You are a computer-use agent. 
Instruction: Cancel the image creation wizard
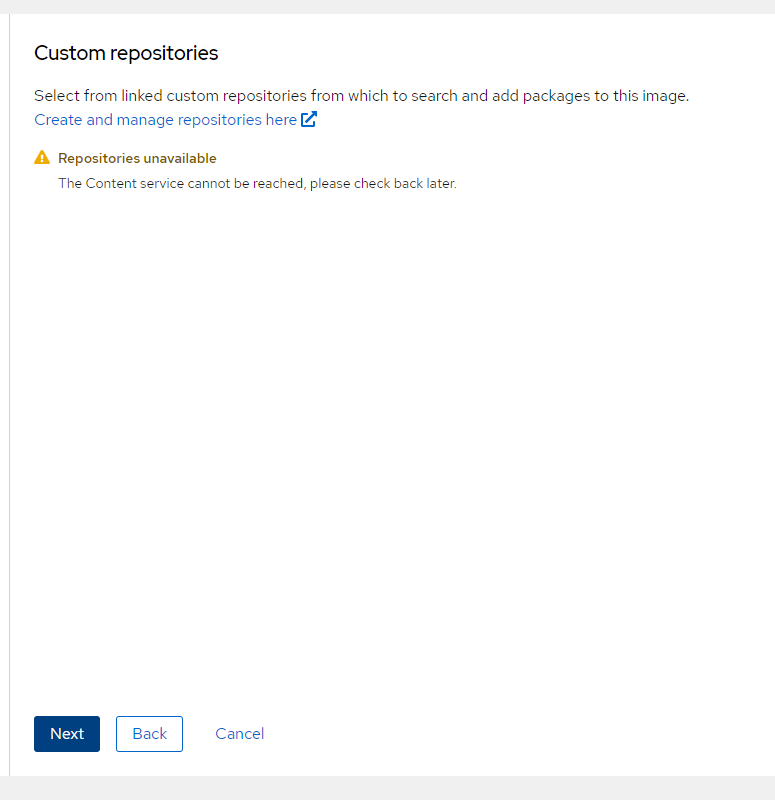(x=239, y=734)
